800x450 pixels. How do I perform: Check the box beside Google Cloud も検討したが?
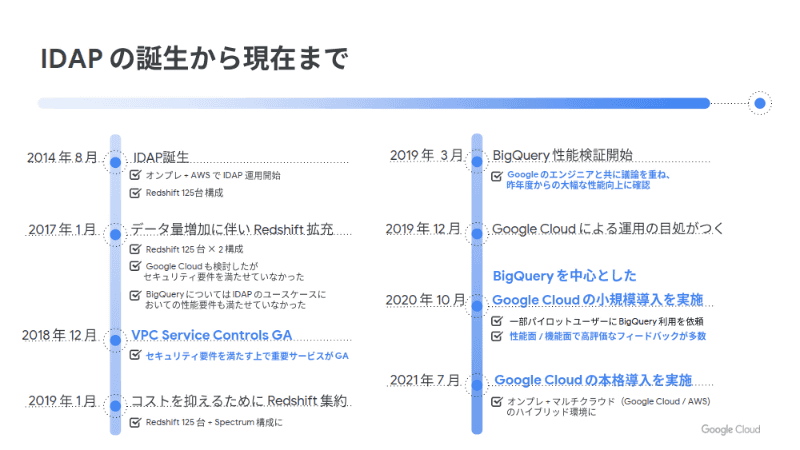point(135,266)
